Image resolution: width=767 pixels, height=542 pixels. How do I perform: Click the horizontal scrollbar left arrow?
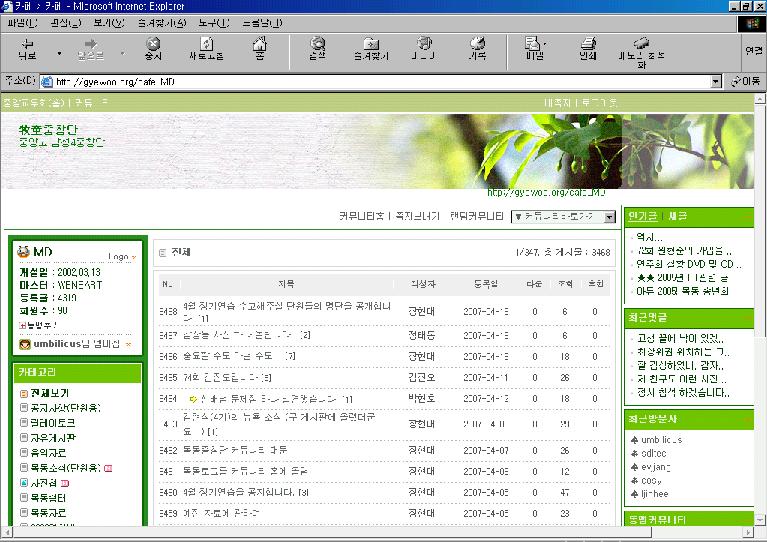[7, 534]
